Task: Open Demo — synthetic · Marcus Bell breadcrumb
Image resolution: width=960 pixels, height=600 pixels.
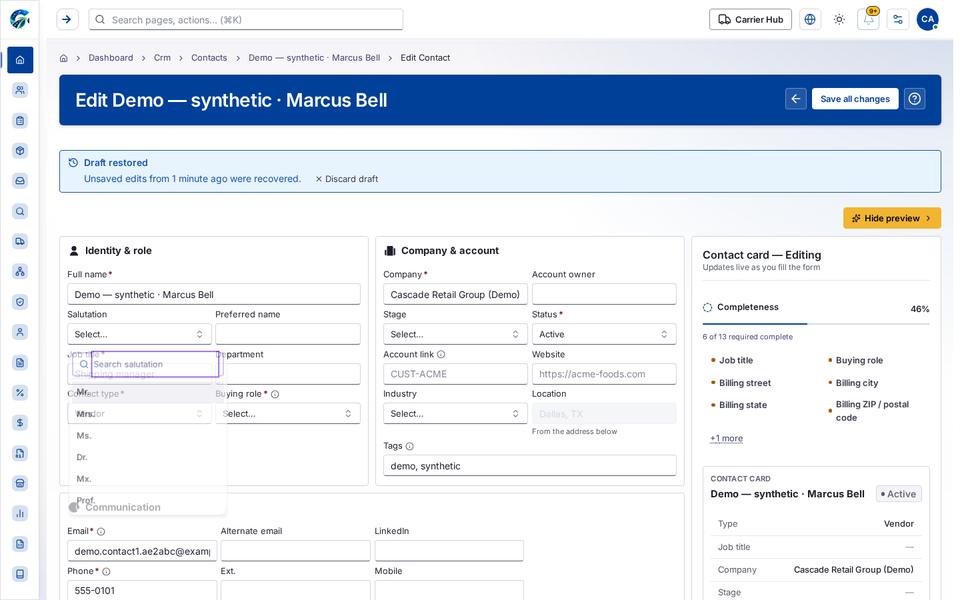Action: pyautogui.click(x=314, y=58)
